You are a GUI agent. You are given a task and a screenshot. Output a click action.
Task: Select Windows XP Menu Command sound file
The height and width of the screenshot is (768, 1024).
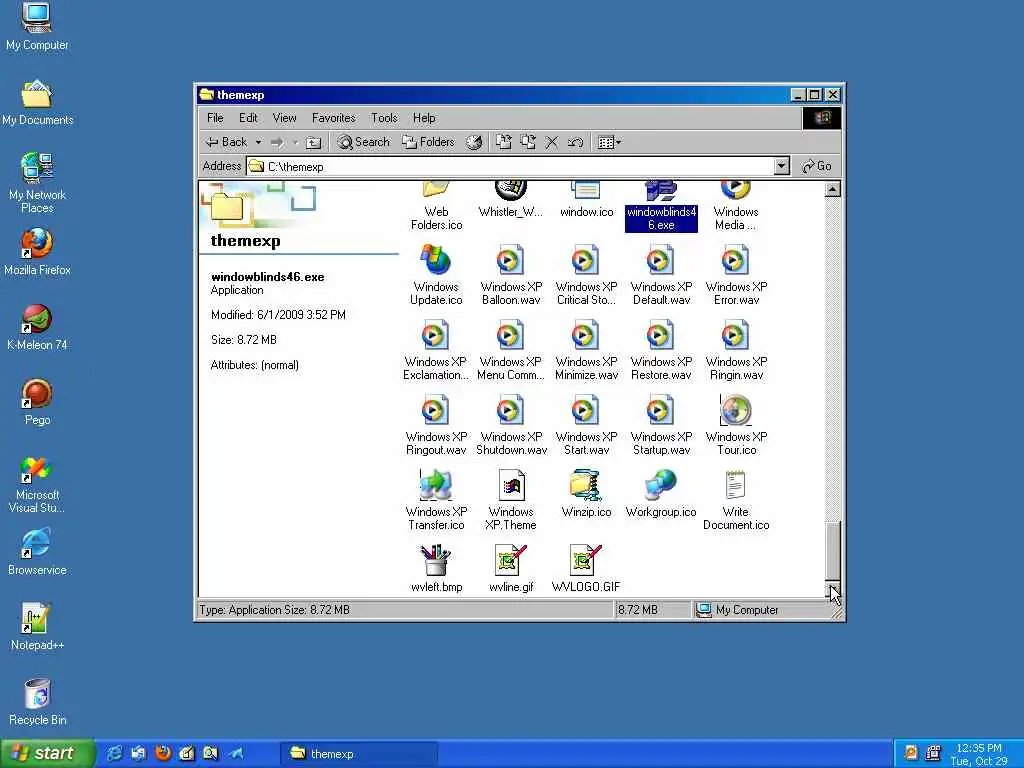click(x=511, y=350)
